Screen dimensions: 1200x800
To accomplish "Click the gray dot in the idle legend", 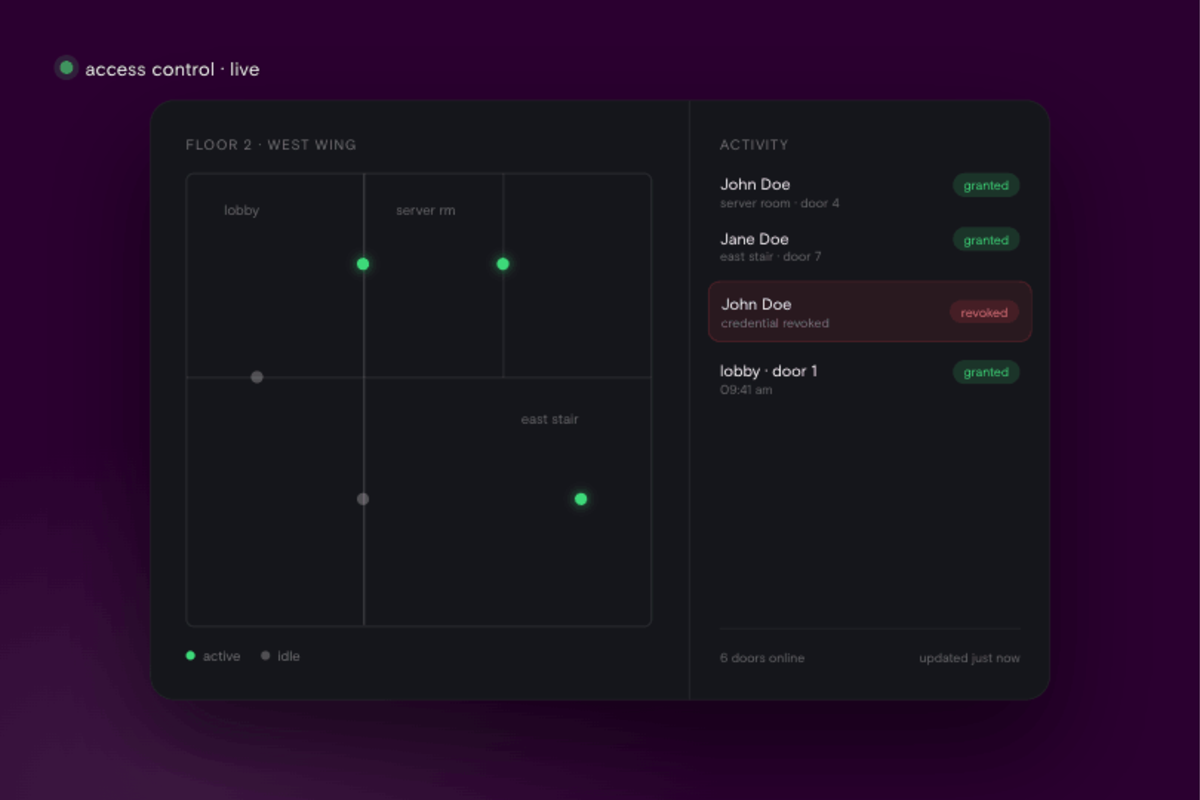I will point(265,656).
